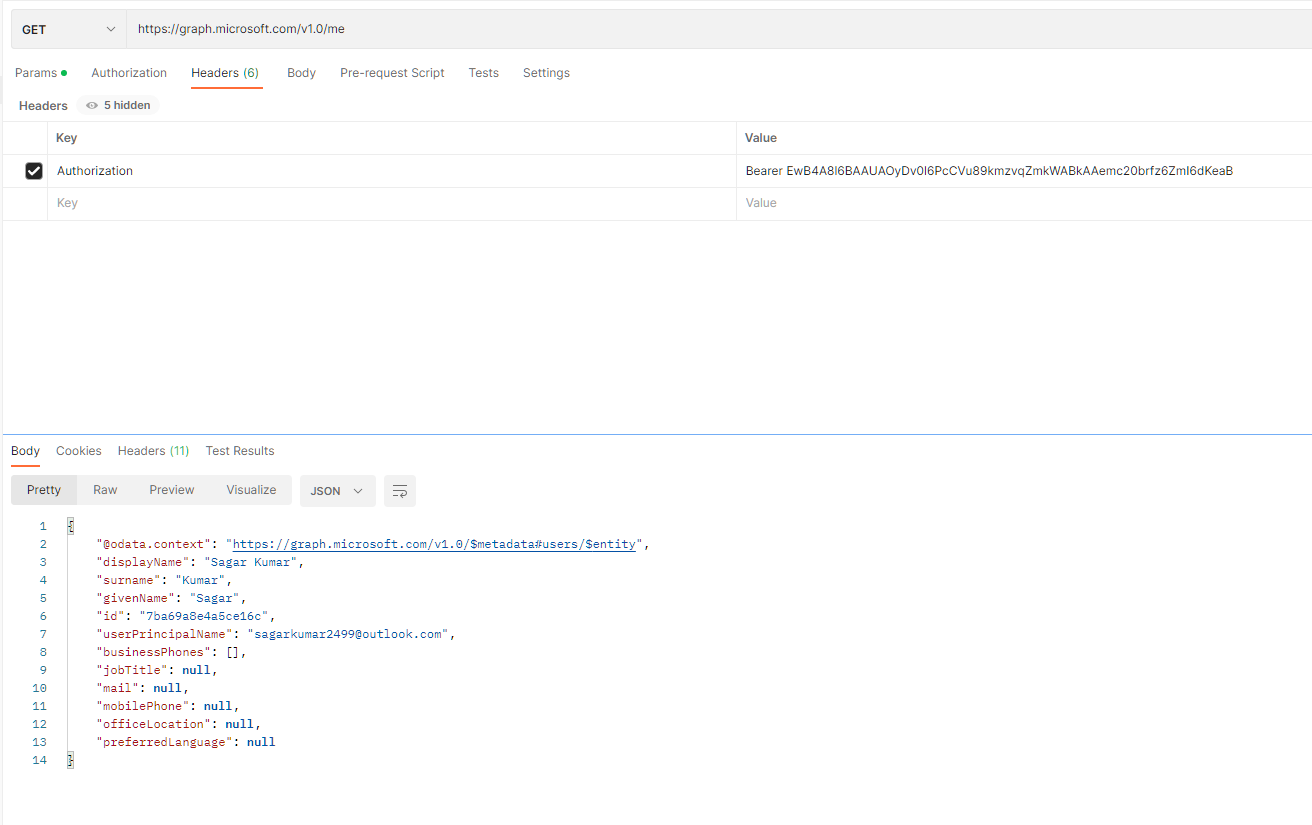This screenshot has width=1312, height=825.
Task: Switch to the request Body tab
Action: (301, 72)
